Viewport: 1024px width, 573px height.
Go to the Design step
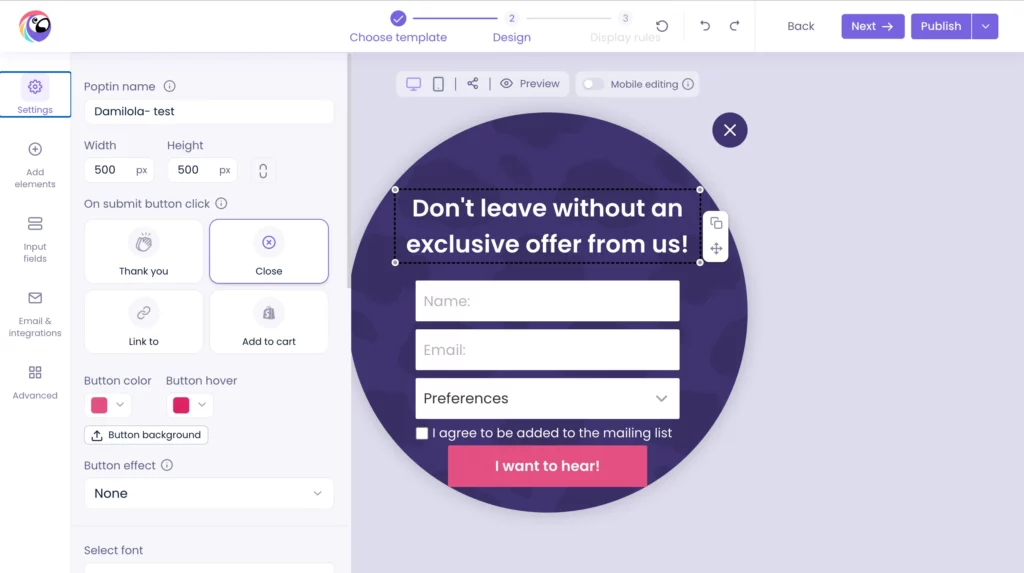[511, 27]
